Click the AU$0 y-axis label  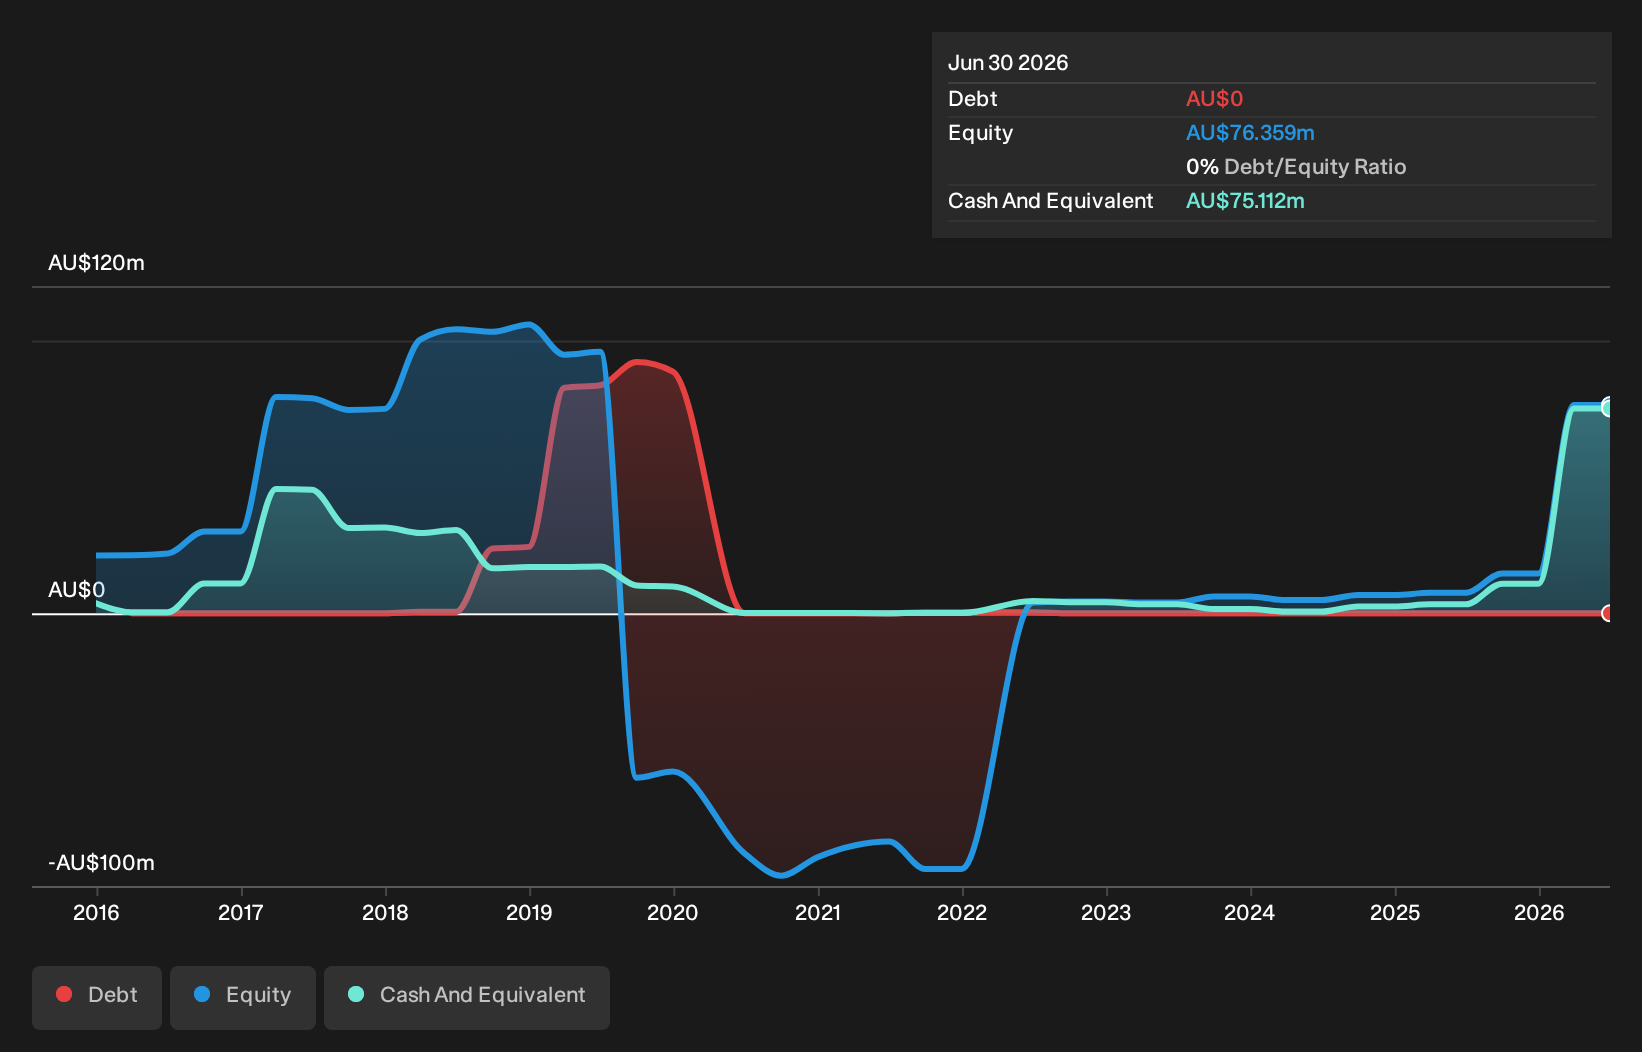coord(76,590)
